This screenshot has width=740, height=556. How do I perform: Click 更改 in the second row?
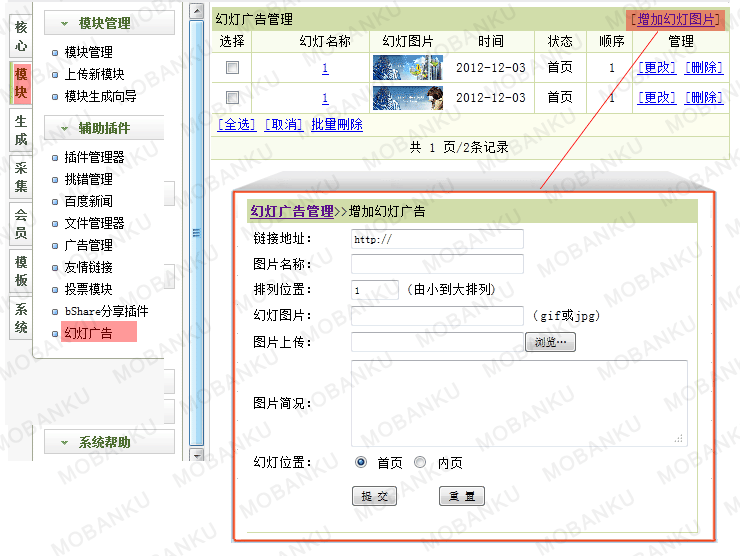(656, 98)
